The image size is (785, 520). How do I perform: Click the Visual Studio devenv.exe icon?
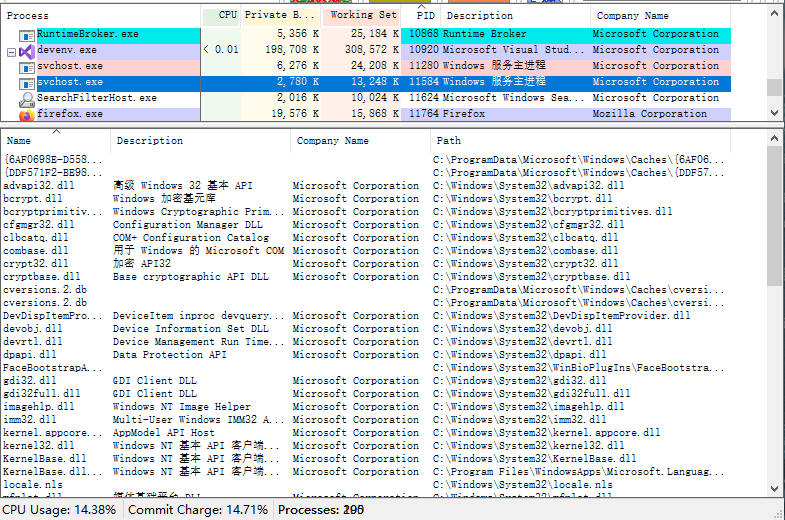pos(26,50)
